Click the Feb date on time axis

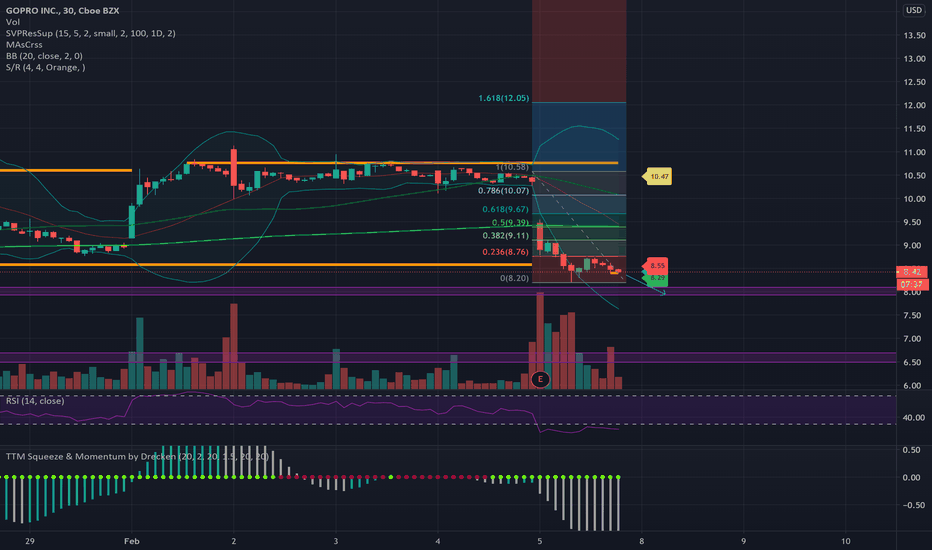[131, 541]
